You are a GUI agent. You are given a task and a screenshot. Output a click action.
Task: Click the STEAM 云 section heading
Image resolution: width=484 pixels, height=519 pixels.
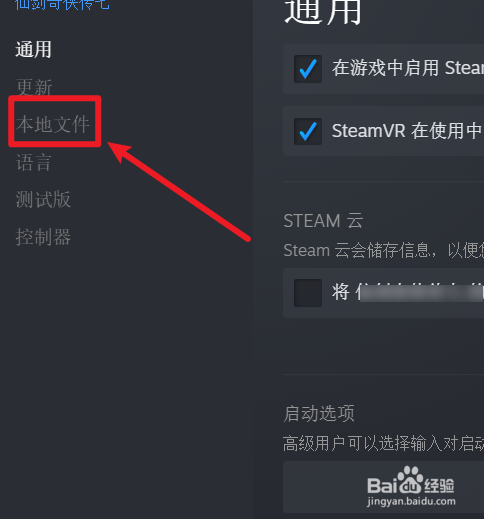323,221
